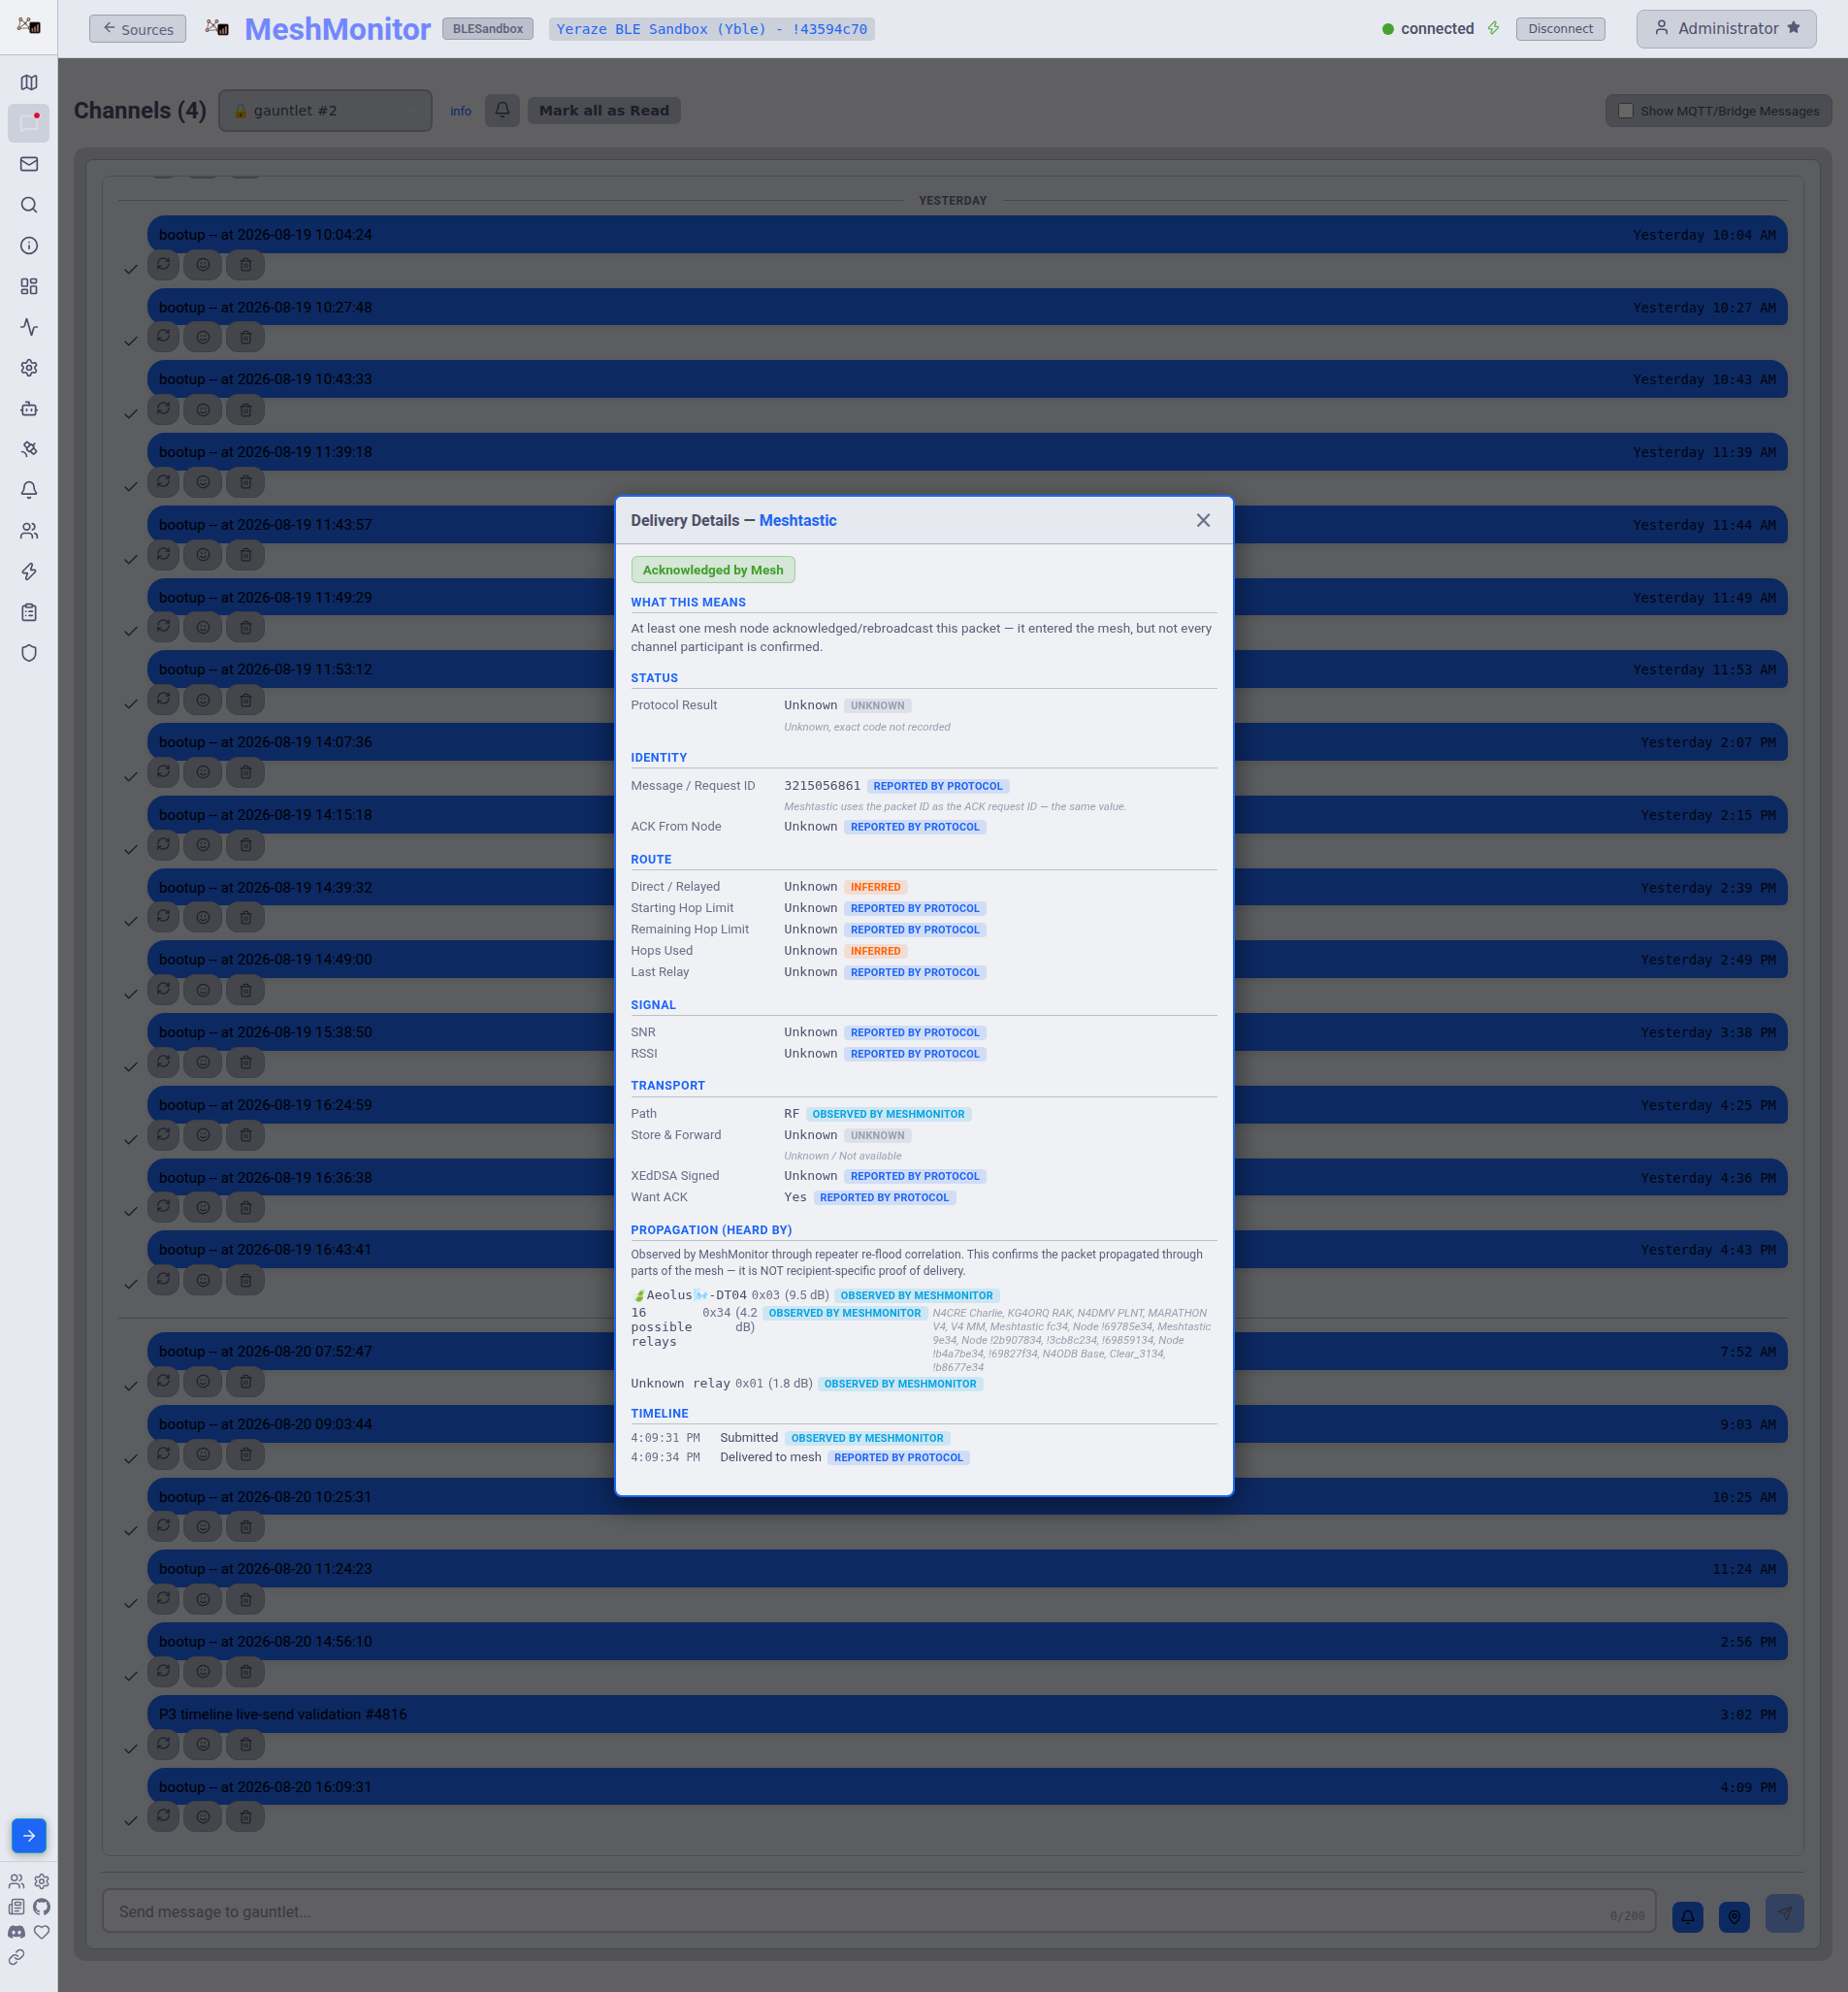The image size is (1848, 1992).
Task: Open bottom sidebar small gear icon
Action: (42, 1881)
